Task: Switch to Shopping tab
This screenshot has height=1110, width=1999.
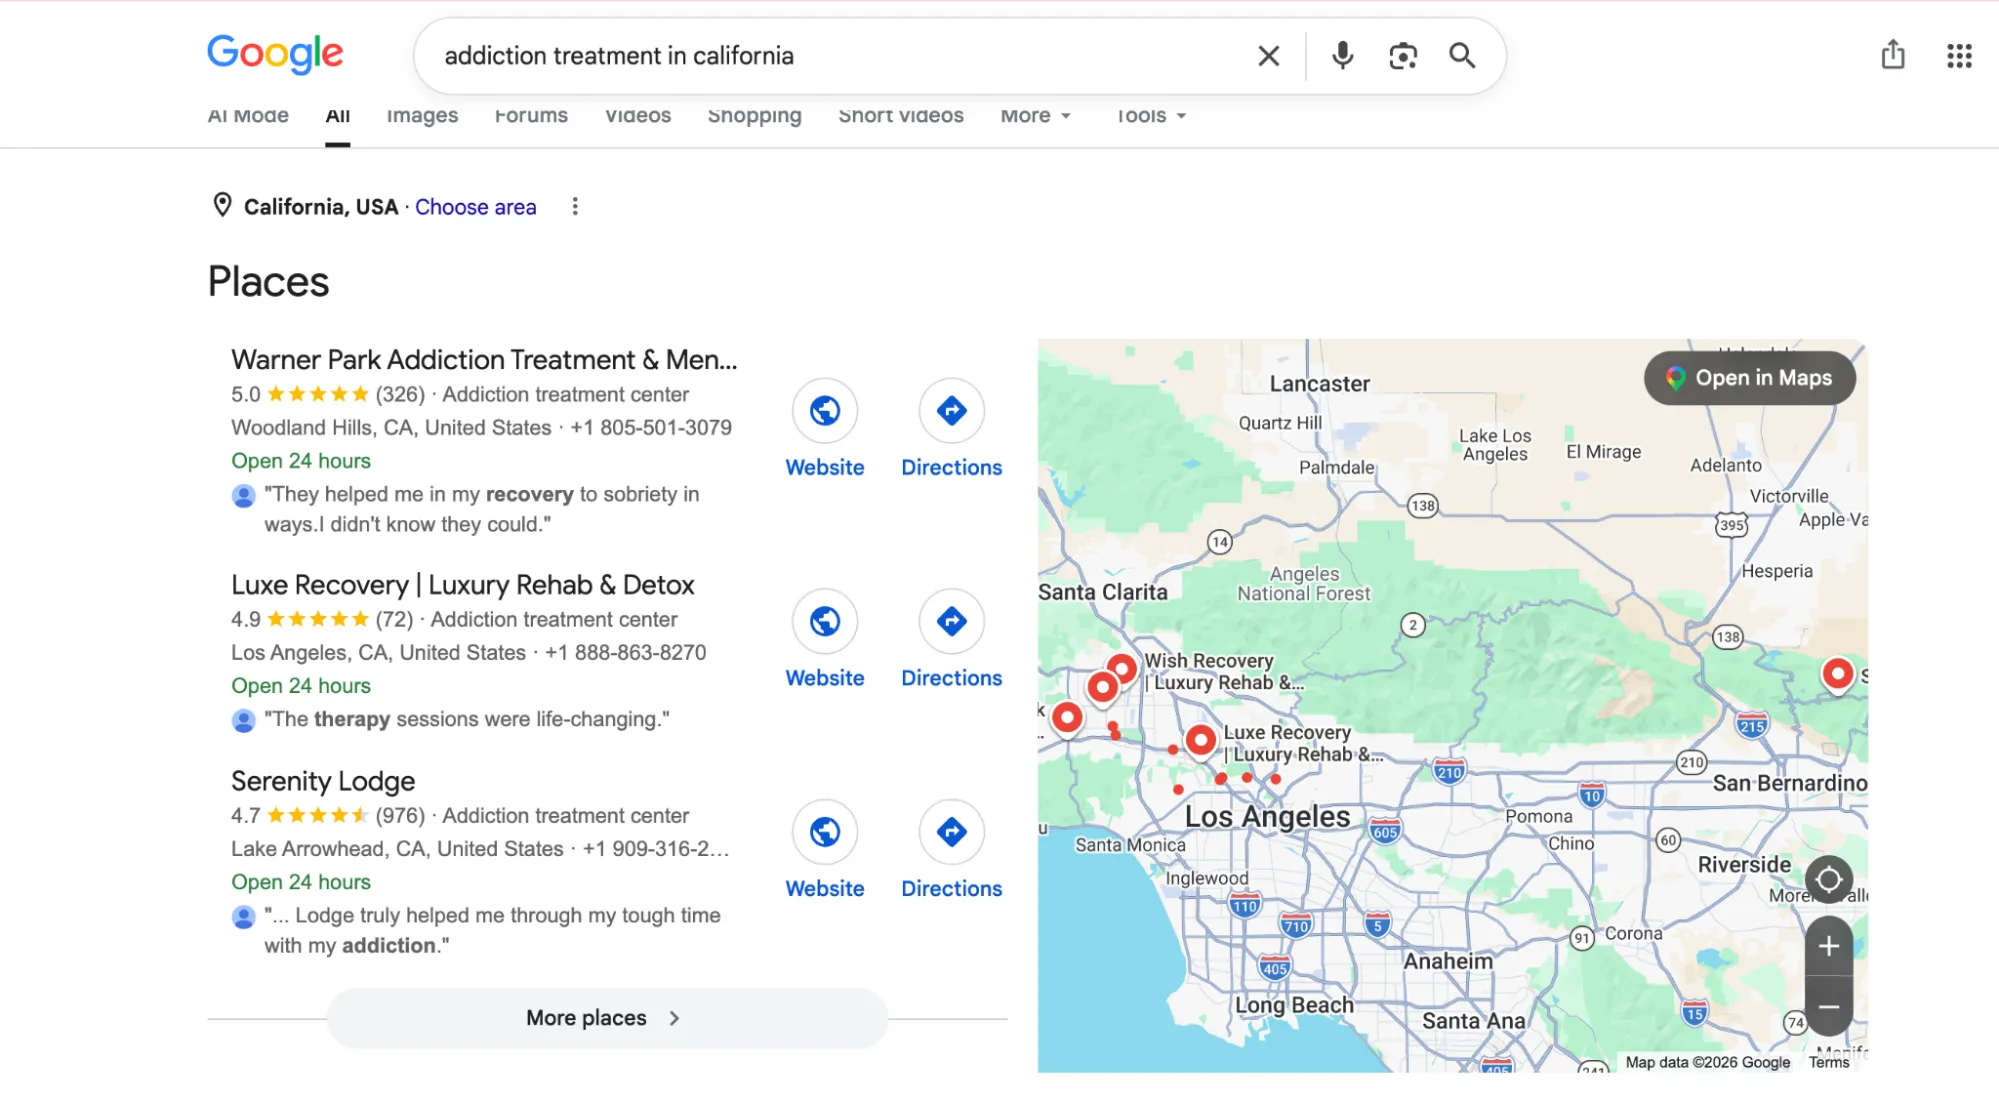Action: pyautogui.click(x=754, y=116)
